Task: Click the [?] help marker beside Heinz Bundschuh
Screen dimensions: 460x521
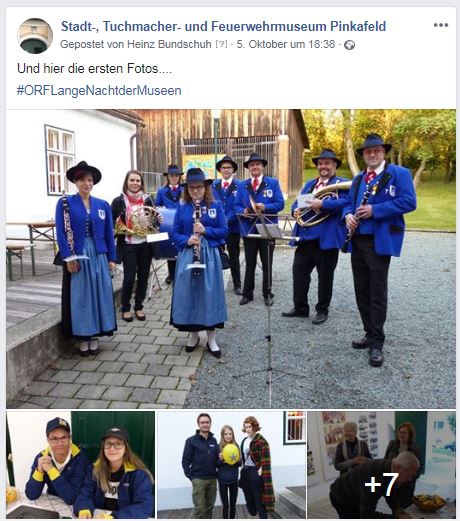Action: pyautogui.click(x=221, y=44)
